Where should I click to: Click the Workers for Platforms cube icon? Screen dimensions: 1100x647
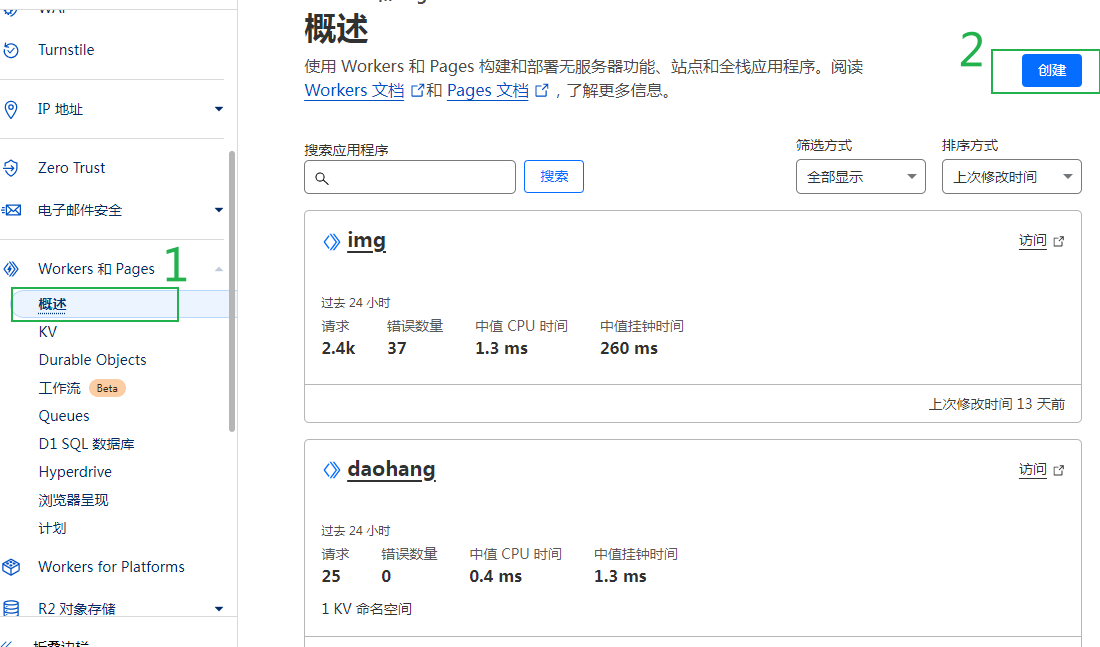coord(11,566)
